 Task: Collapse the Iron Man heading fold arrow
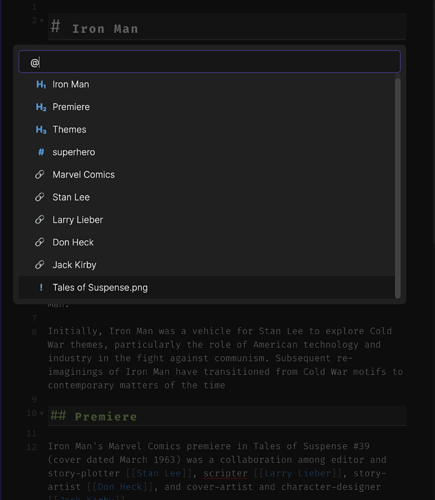click(x=42, y=21)
